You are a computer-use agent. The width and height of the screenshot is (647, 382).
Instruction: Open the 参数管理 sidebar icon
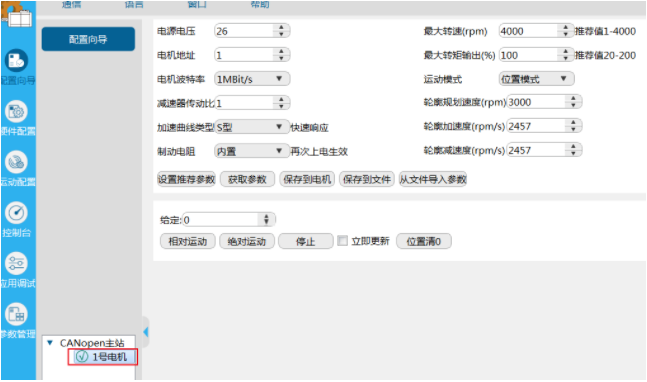tap(16, 314)
